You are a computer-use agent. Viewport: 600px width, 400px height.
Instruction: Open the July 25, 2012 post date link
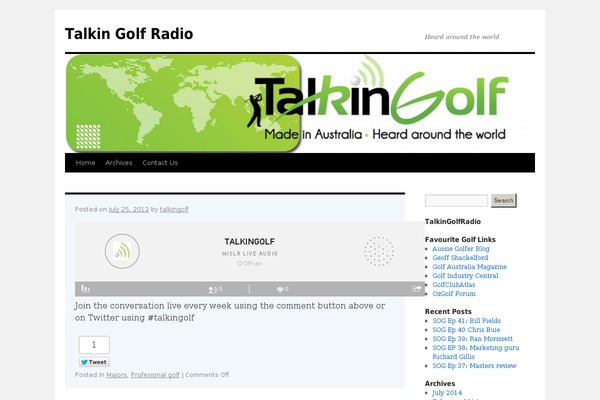[129, 209]
